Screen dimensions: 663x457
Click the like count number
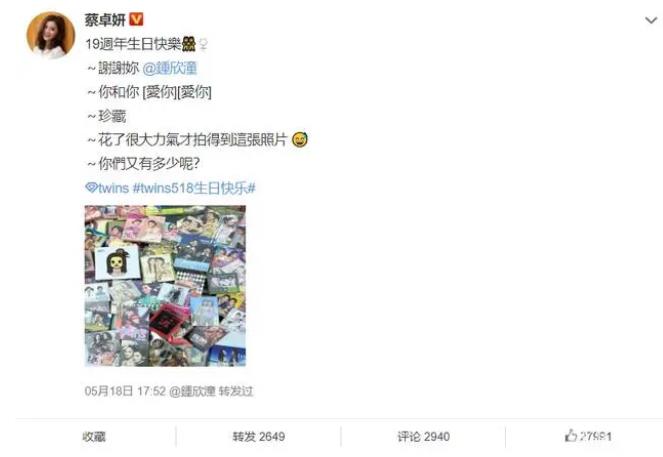[x=595, y=437]
